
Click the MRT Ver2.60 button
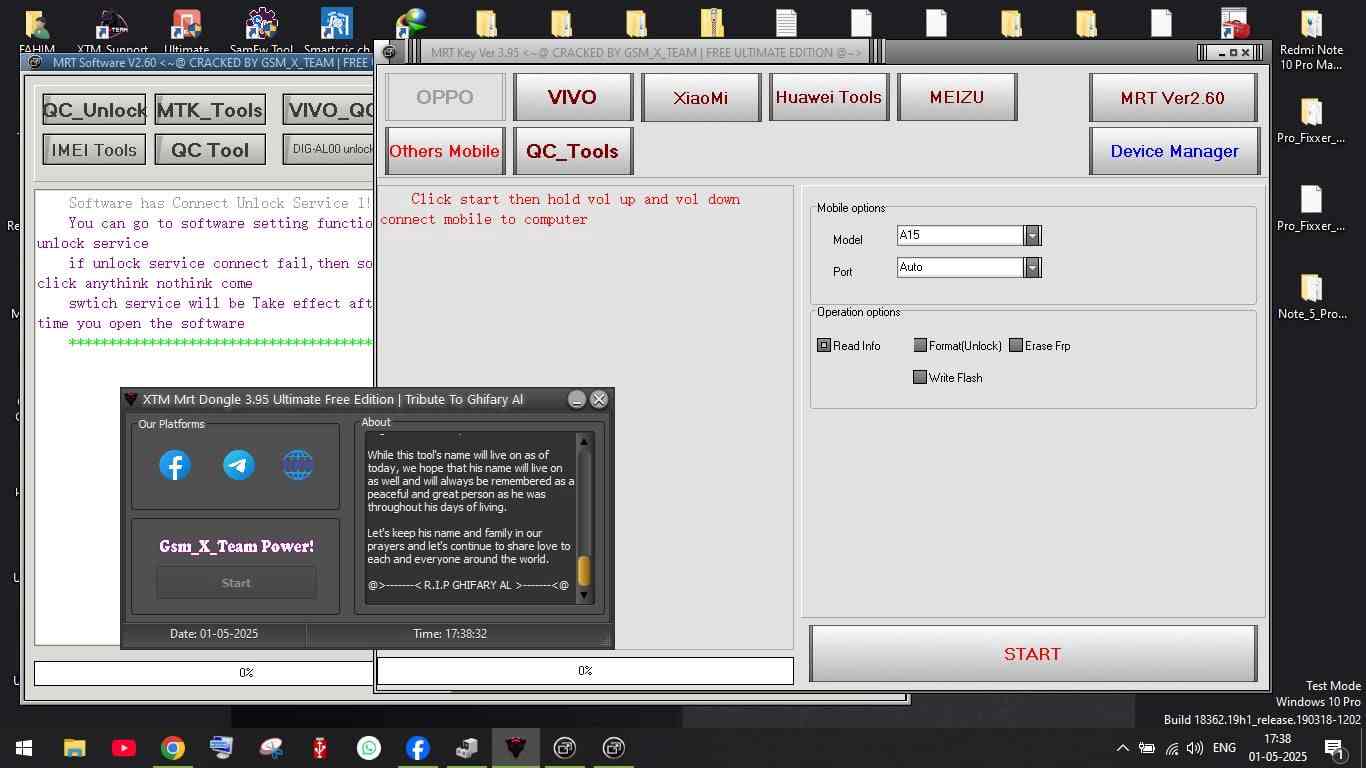click(x=1174, y=97)
